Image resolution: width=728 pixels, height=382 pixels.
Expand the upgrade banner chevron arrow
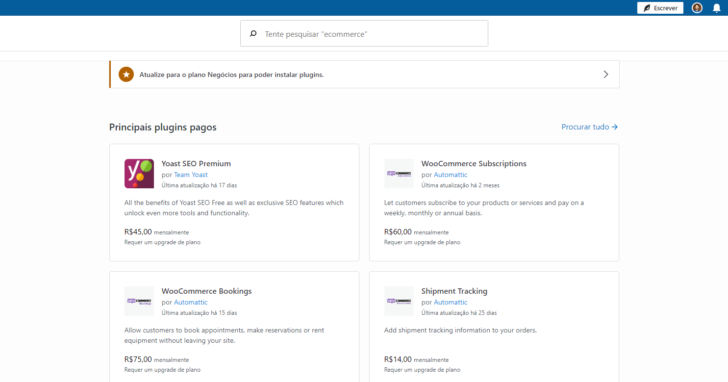[x=605, y=74]
